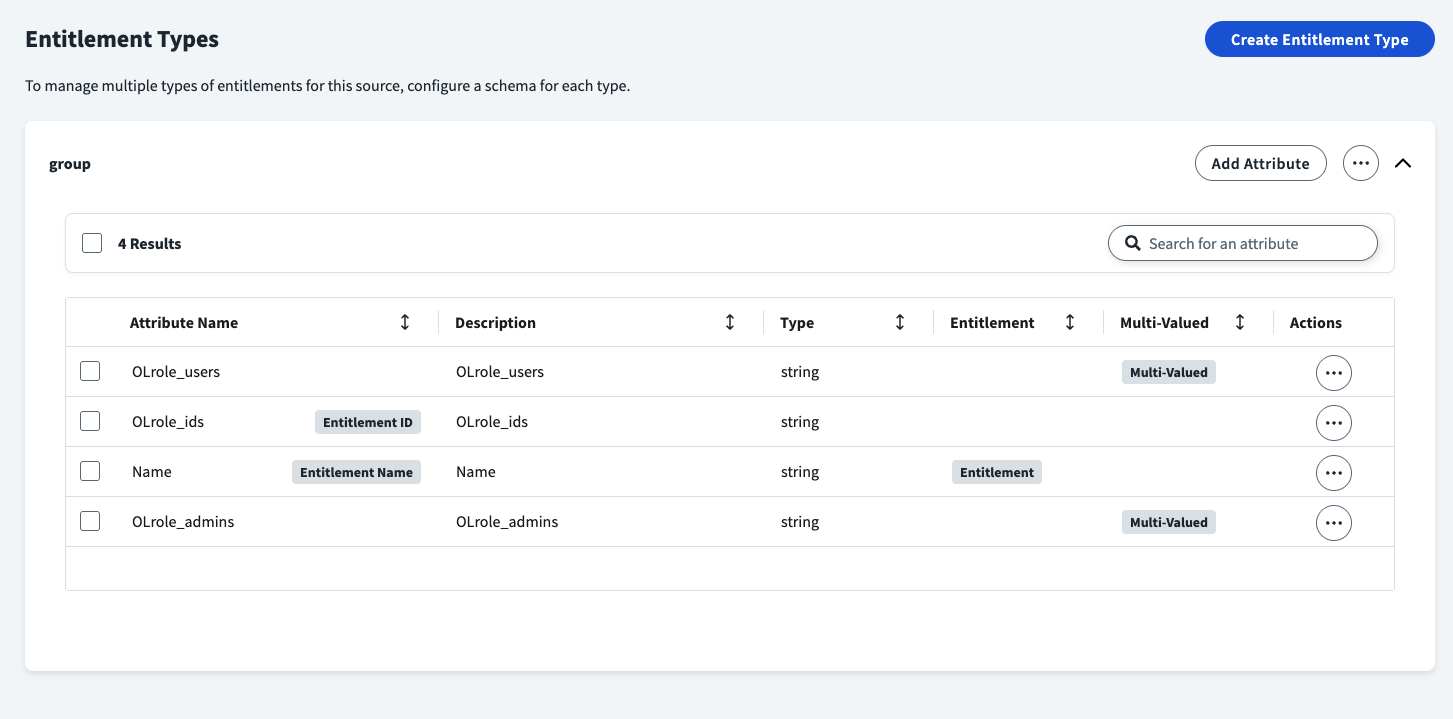Select all 4 results checkbox
The width and height of the screenshot is (1453, 719).
click(x=92, y=243)
